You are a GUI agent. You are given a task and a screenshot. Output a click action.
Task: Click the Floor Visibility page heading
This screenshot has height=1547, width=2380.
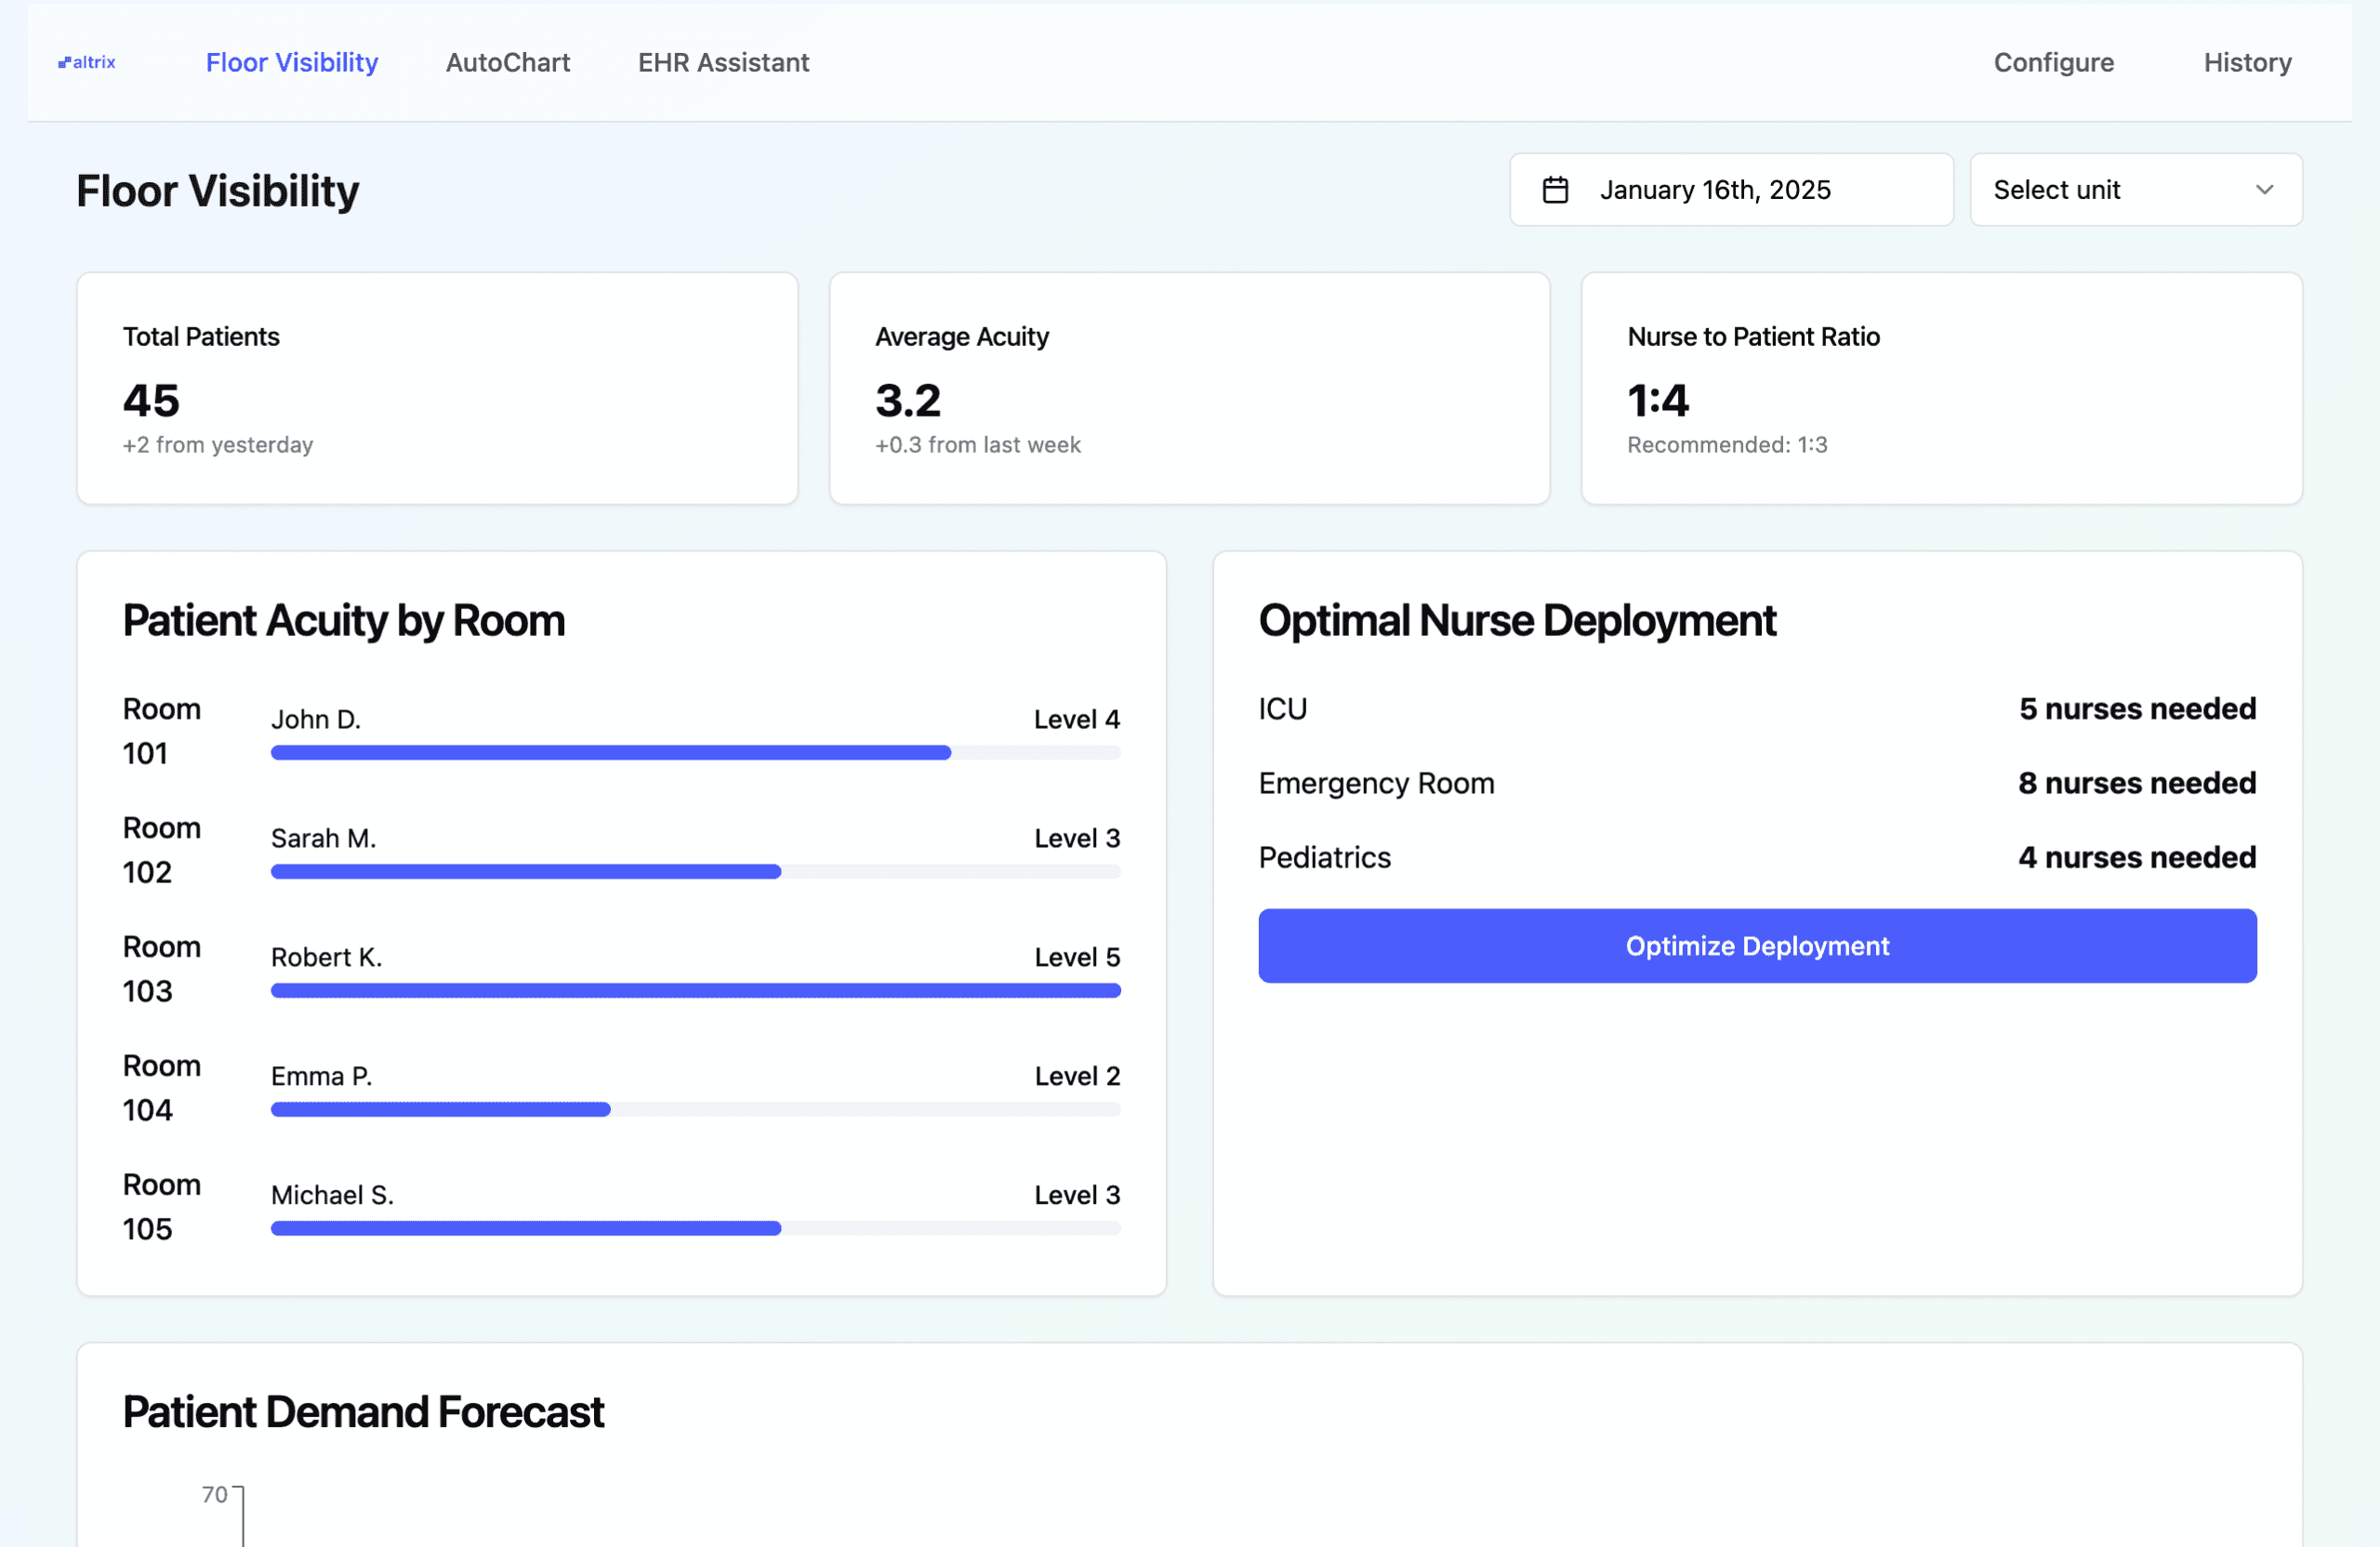(x=217, y=191)
